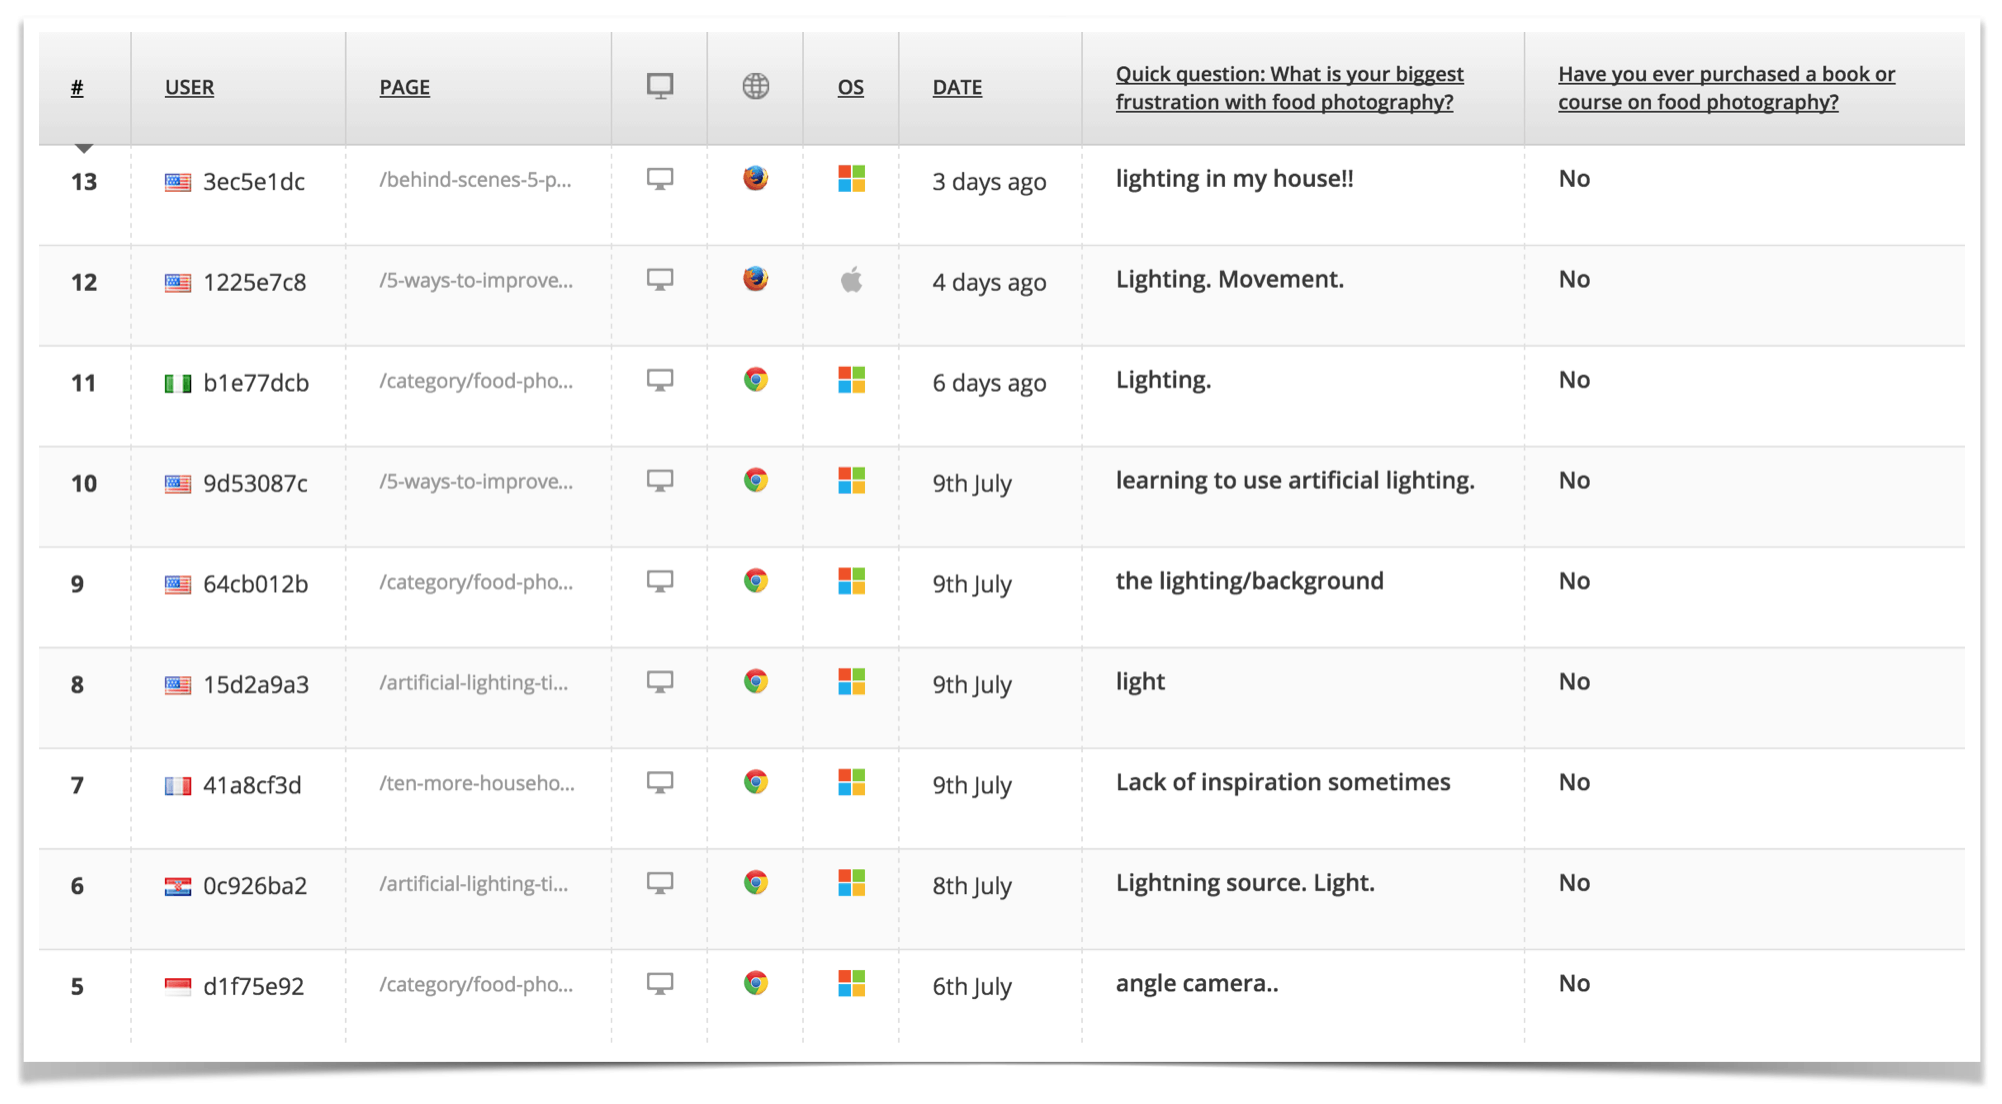Sort by the OS column header

850,88
